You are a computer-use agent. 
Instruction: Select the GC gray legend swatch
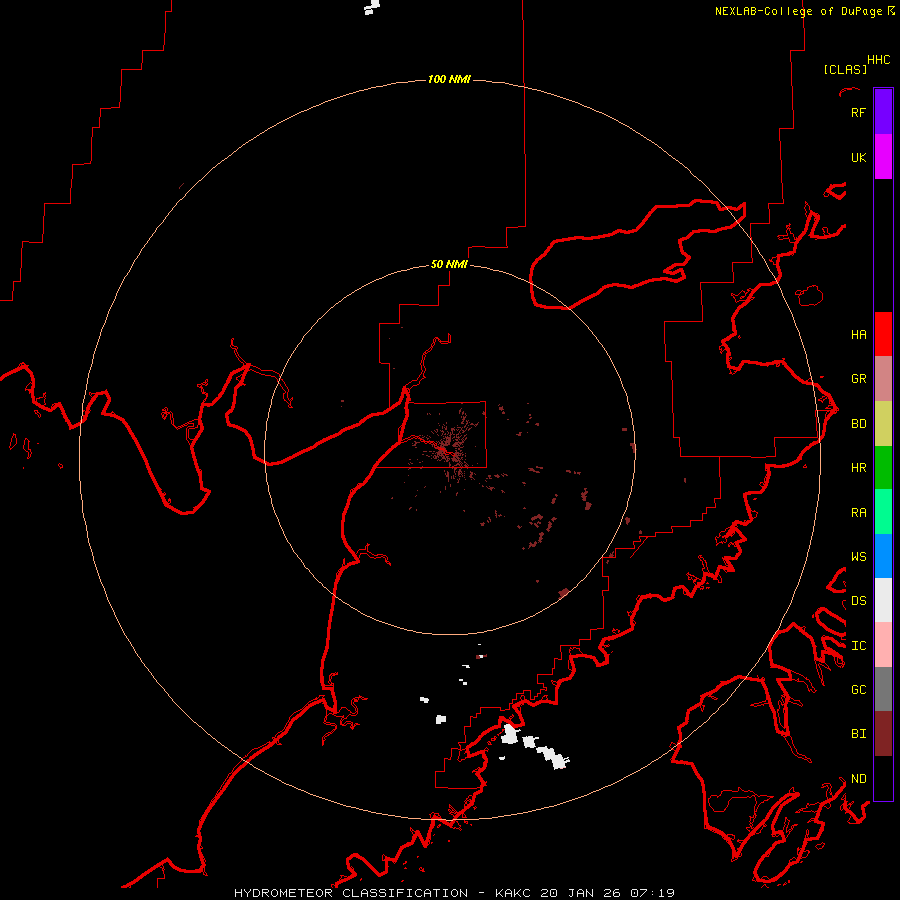coord(883,689)
